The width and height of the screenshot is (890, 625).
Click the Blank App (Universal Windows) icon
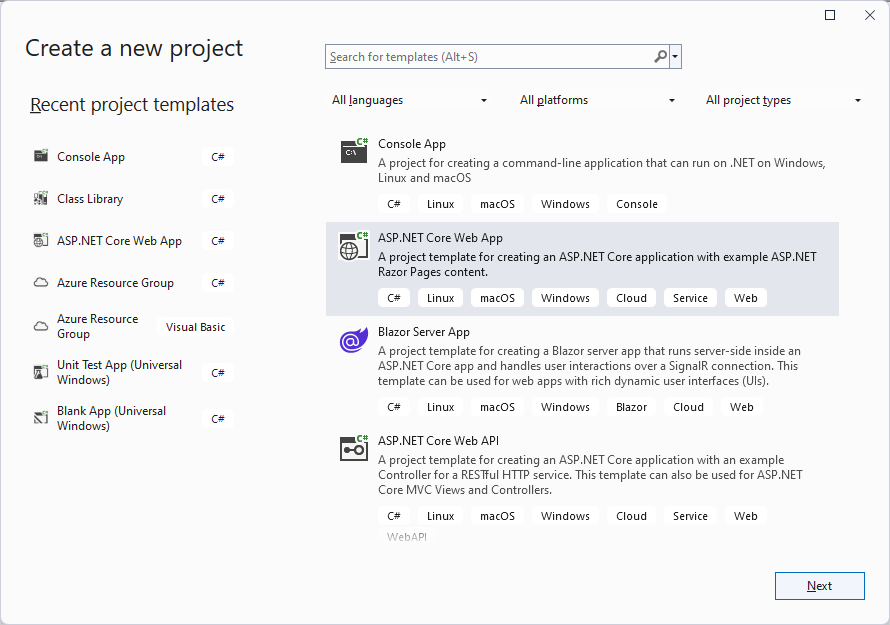[x=41, y=417]
